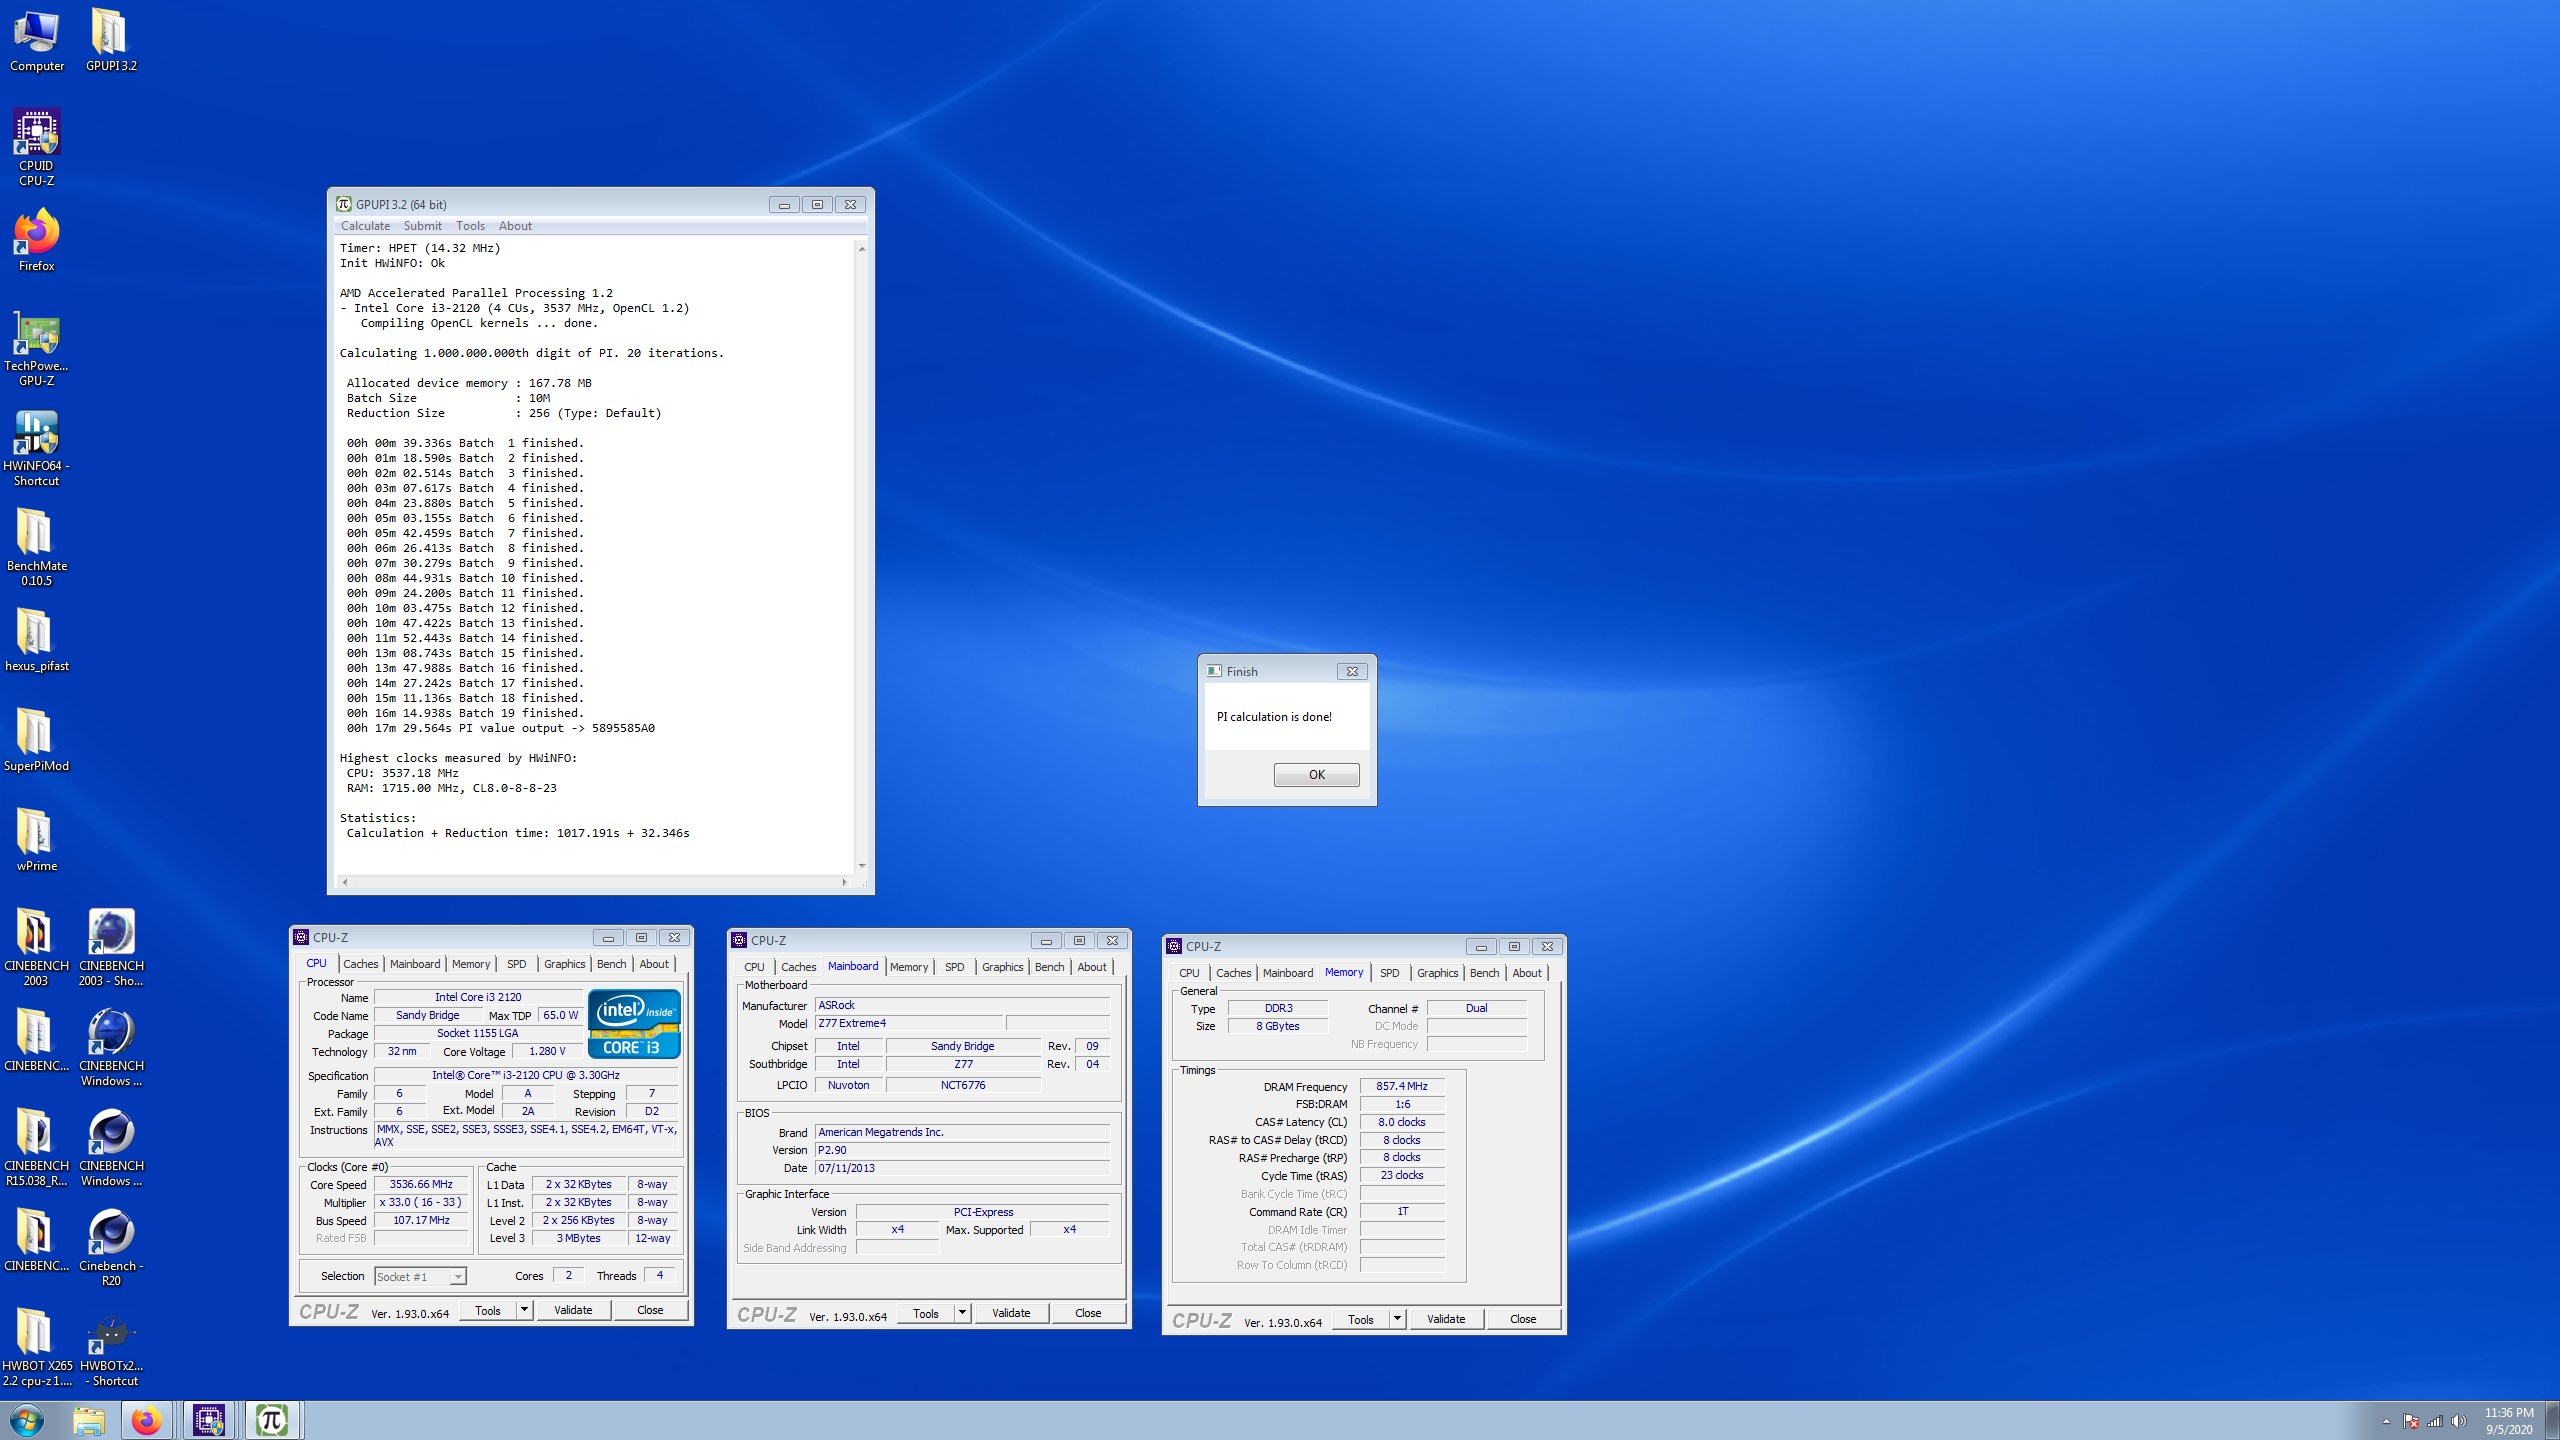Open the GPUPI Submit menu

[x=422, y=226]
